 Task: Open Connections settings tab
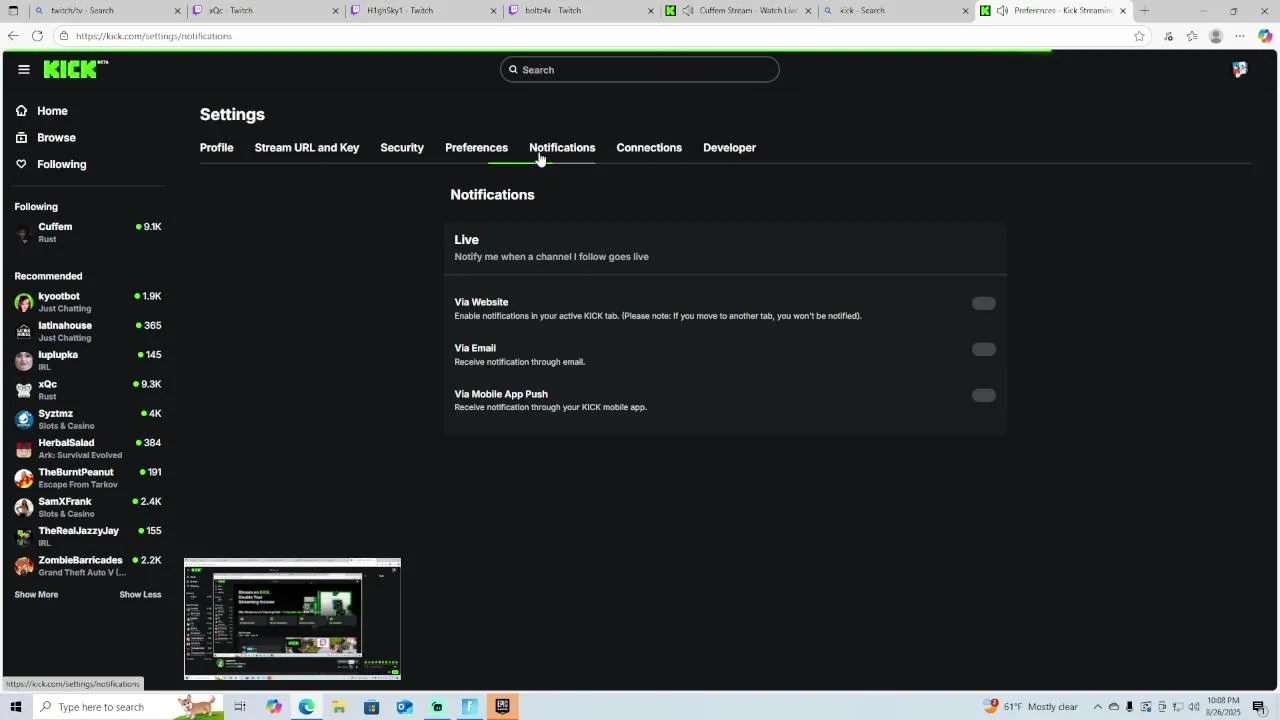[x=649, y=148]
